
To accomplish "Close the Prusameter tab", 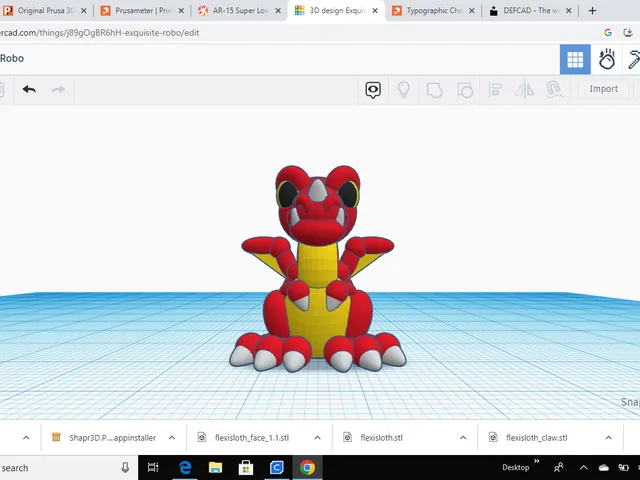I will (181, 11).
